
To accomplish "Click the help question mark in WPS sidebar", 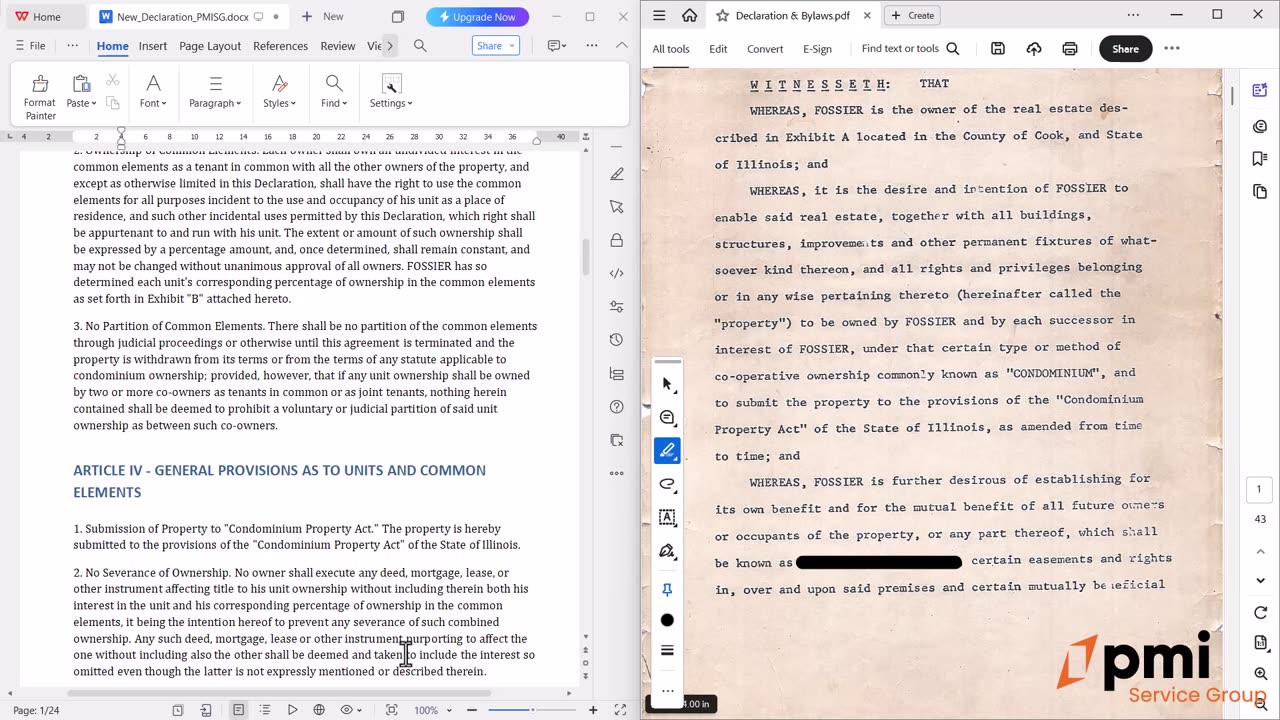I will (x=617, y=407).
